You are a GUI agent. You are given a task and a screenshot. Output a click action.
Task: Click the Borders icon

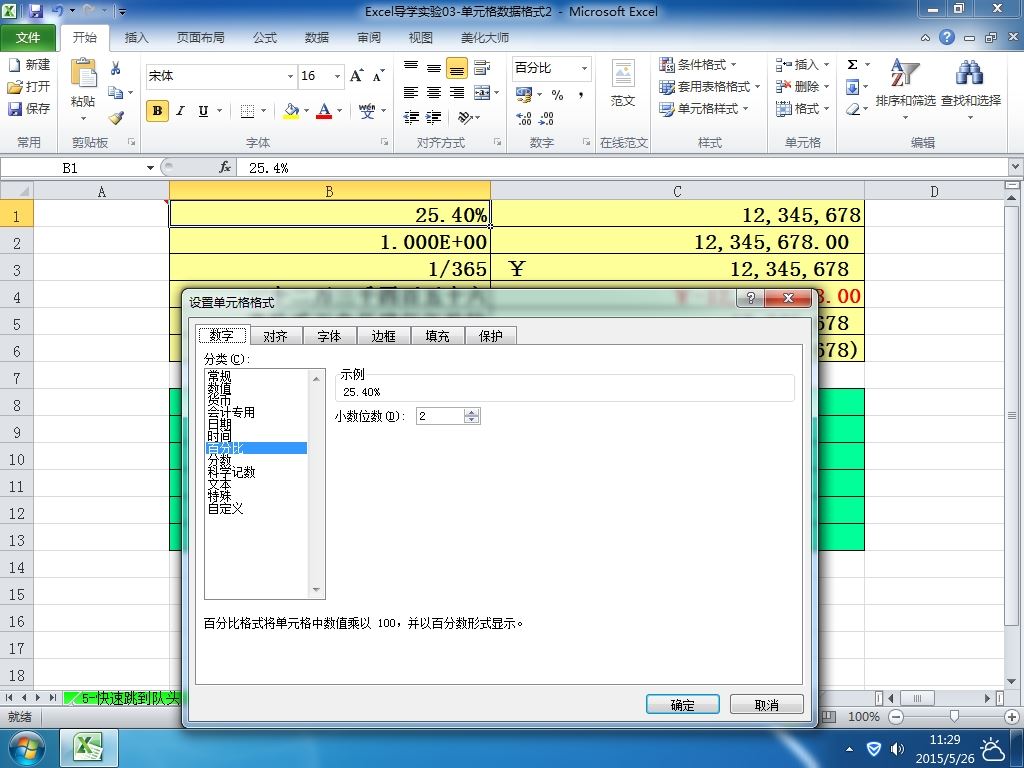247,111
